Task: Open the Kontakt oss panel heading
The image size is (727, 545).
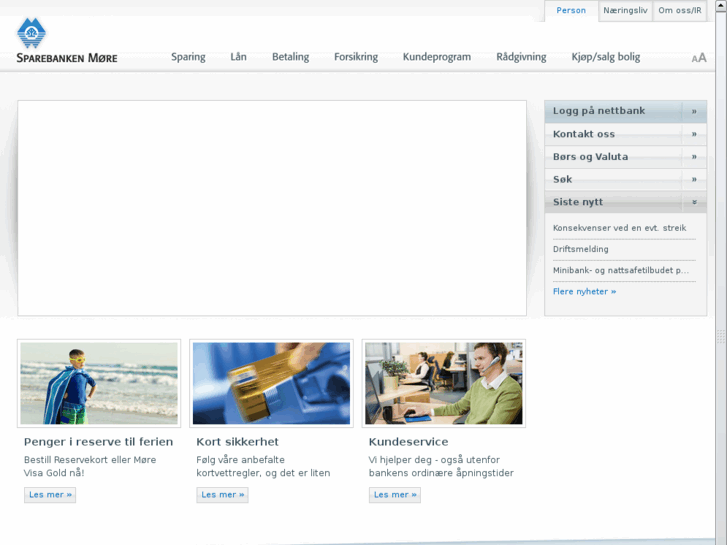Action: pos(584,134)
